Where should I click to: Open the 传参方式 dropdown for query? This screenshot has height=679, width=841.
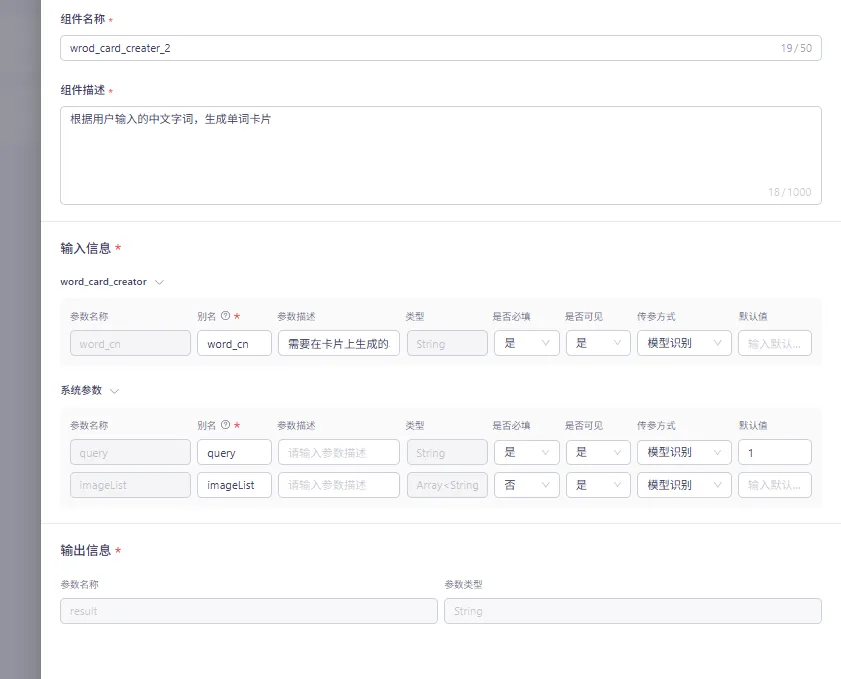tap(684, 452)
